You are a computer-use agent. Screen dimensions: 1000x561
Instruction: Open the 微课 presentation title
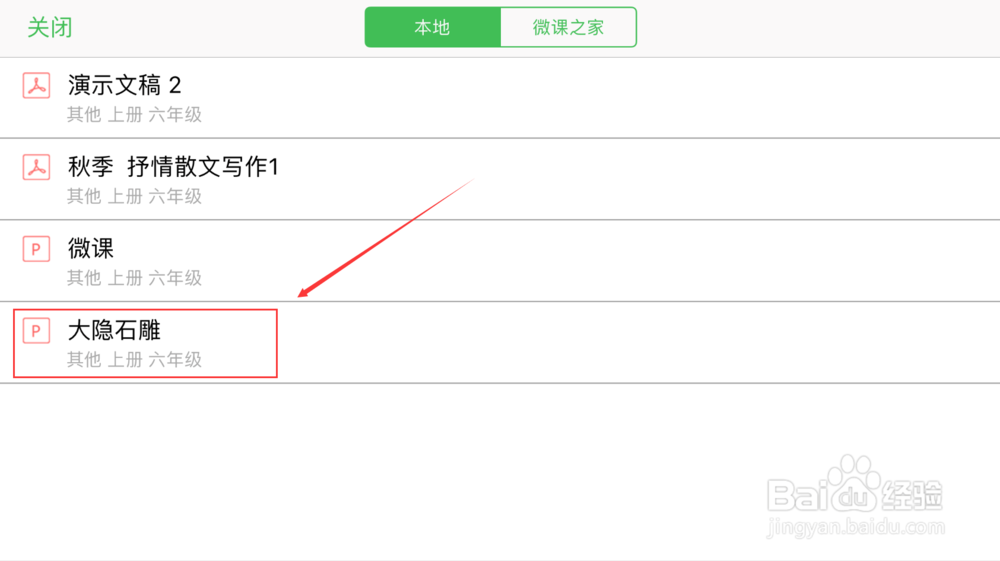91,249
